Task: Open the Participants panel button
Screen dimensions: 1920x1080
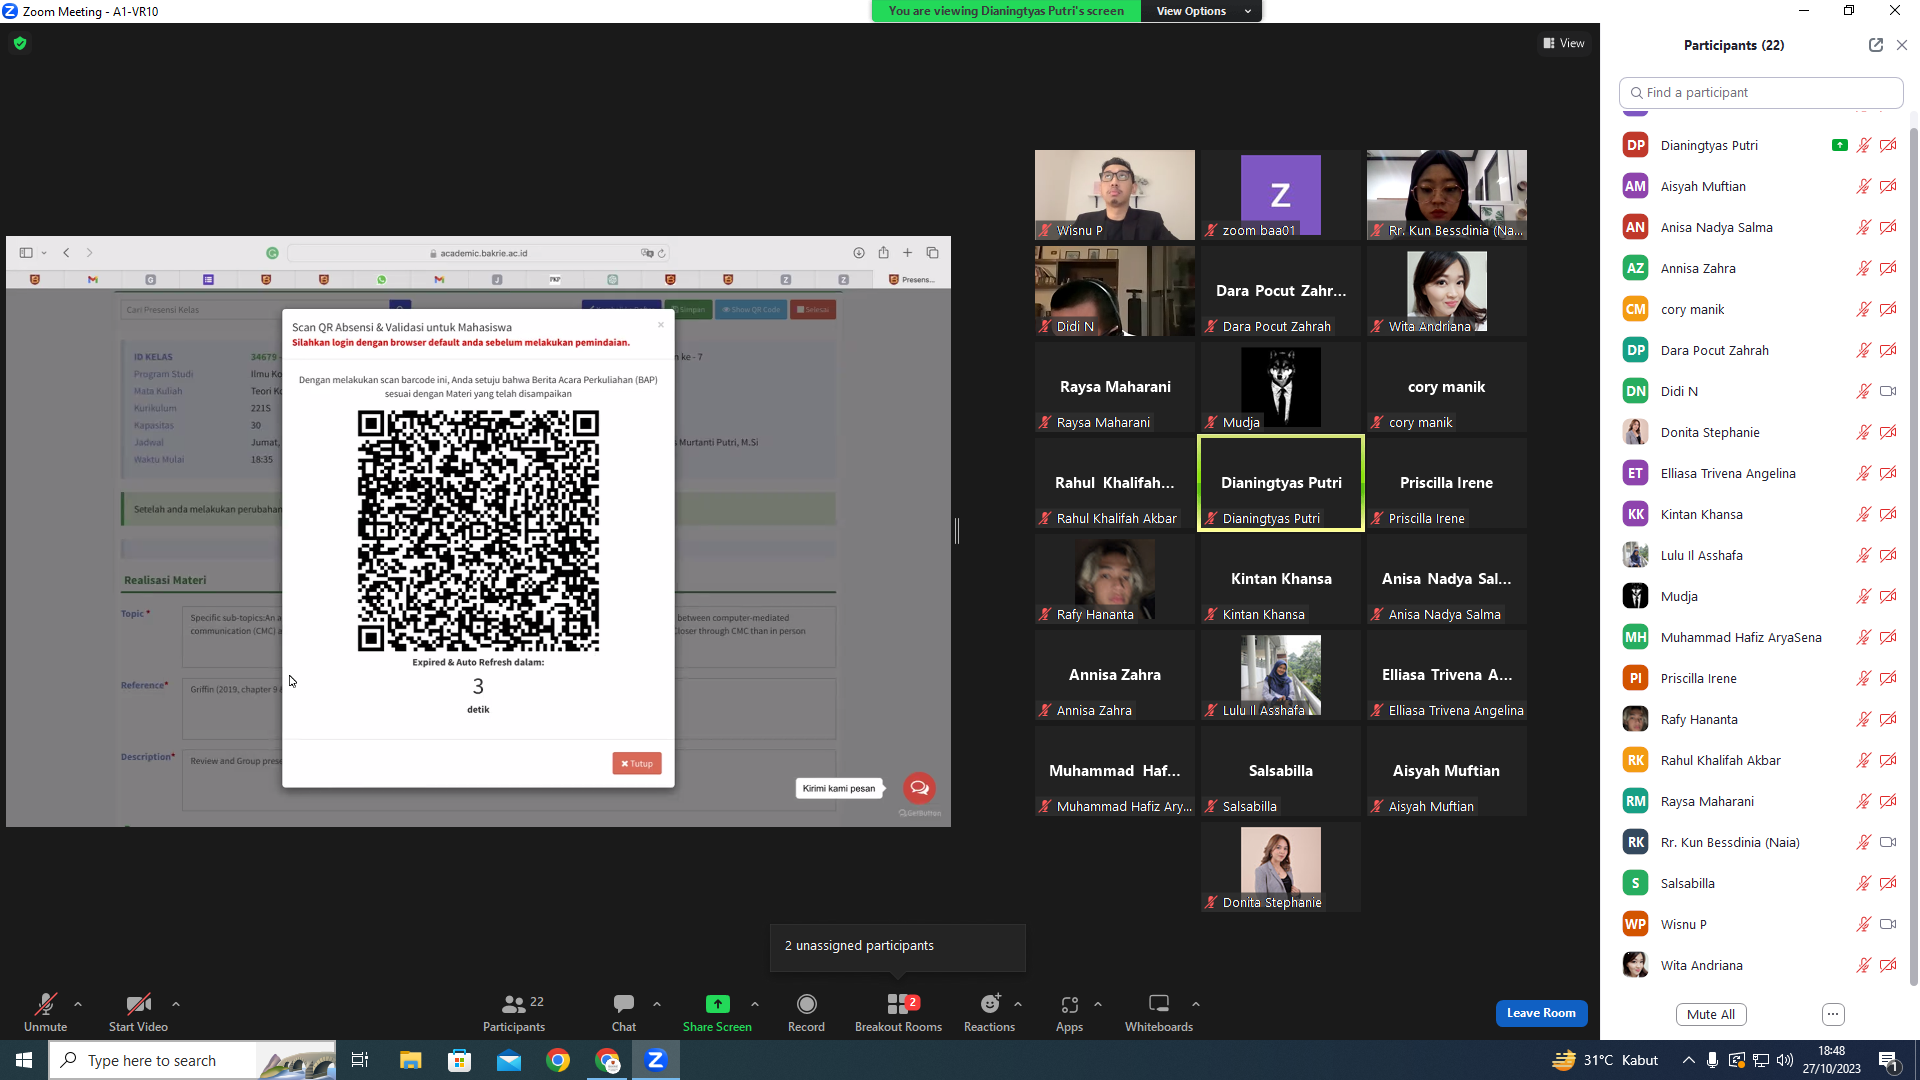Action: click(x=514, y=1012)
